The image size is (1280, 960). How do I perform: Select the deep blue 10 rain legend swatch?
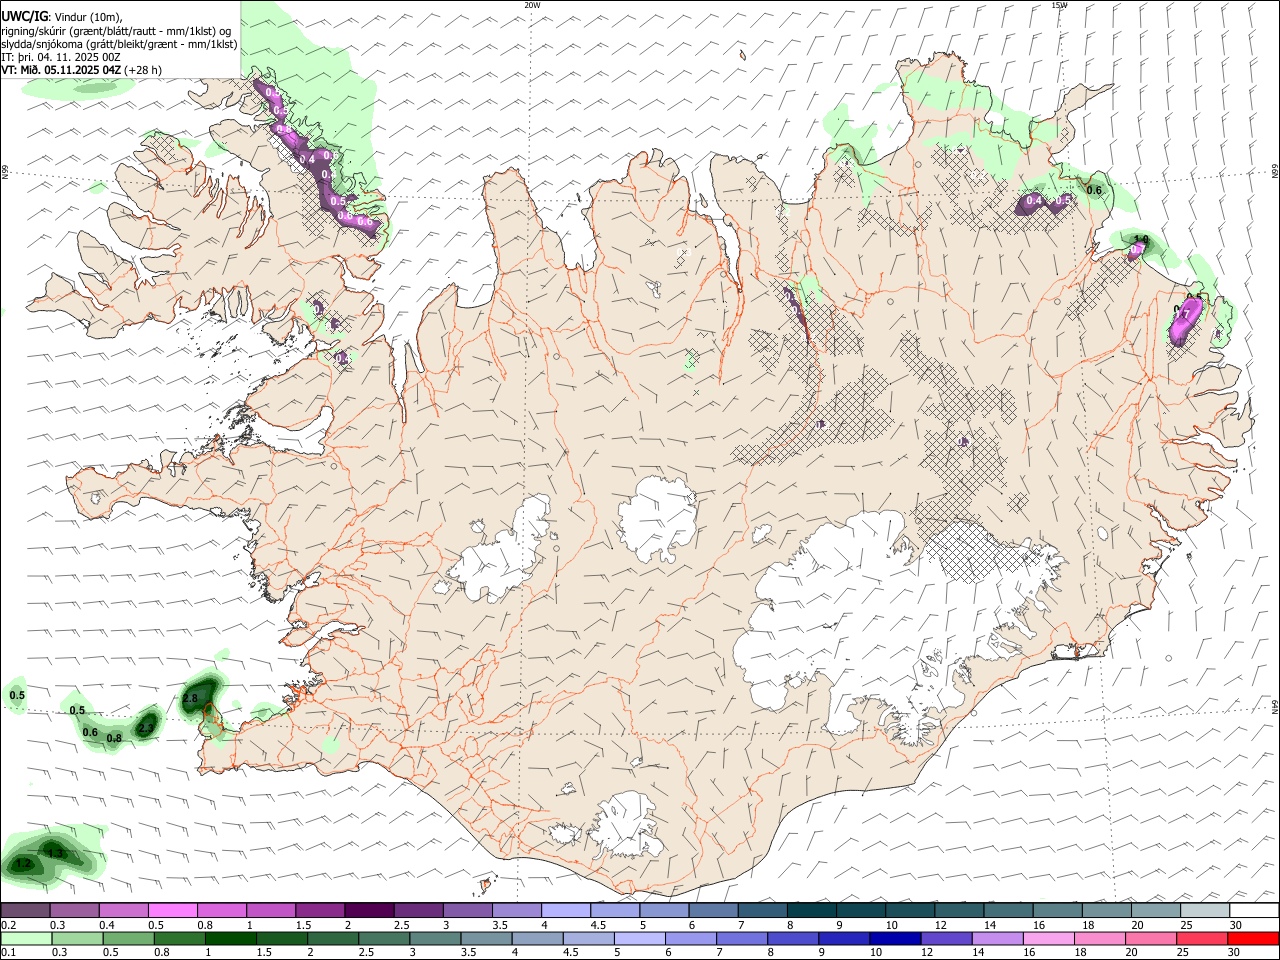tap(893, 938)
